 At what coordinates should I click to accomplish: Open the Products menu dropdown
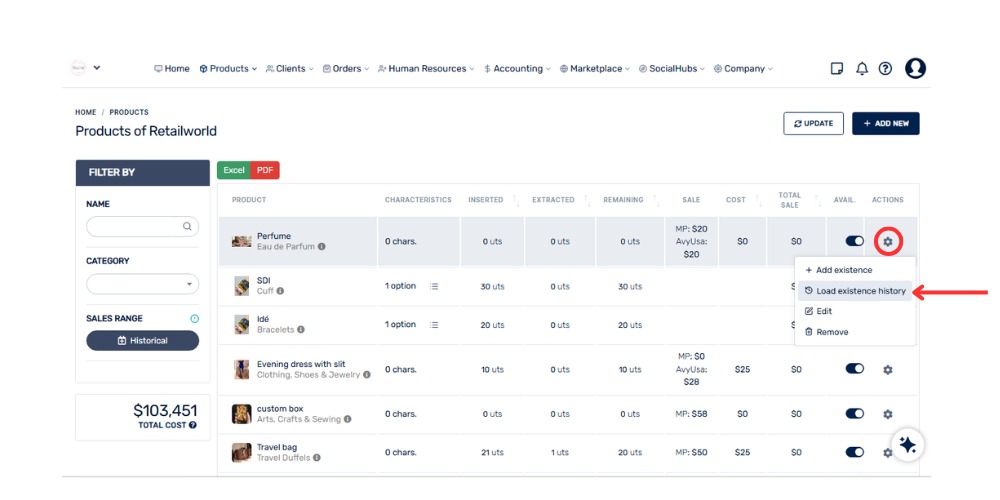pos(228,69)
